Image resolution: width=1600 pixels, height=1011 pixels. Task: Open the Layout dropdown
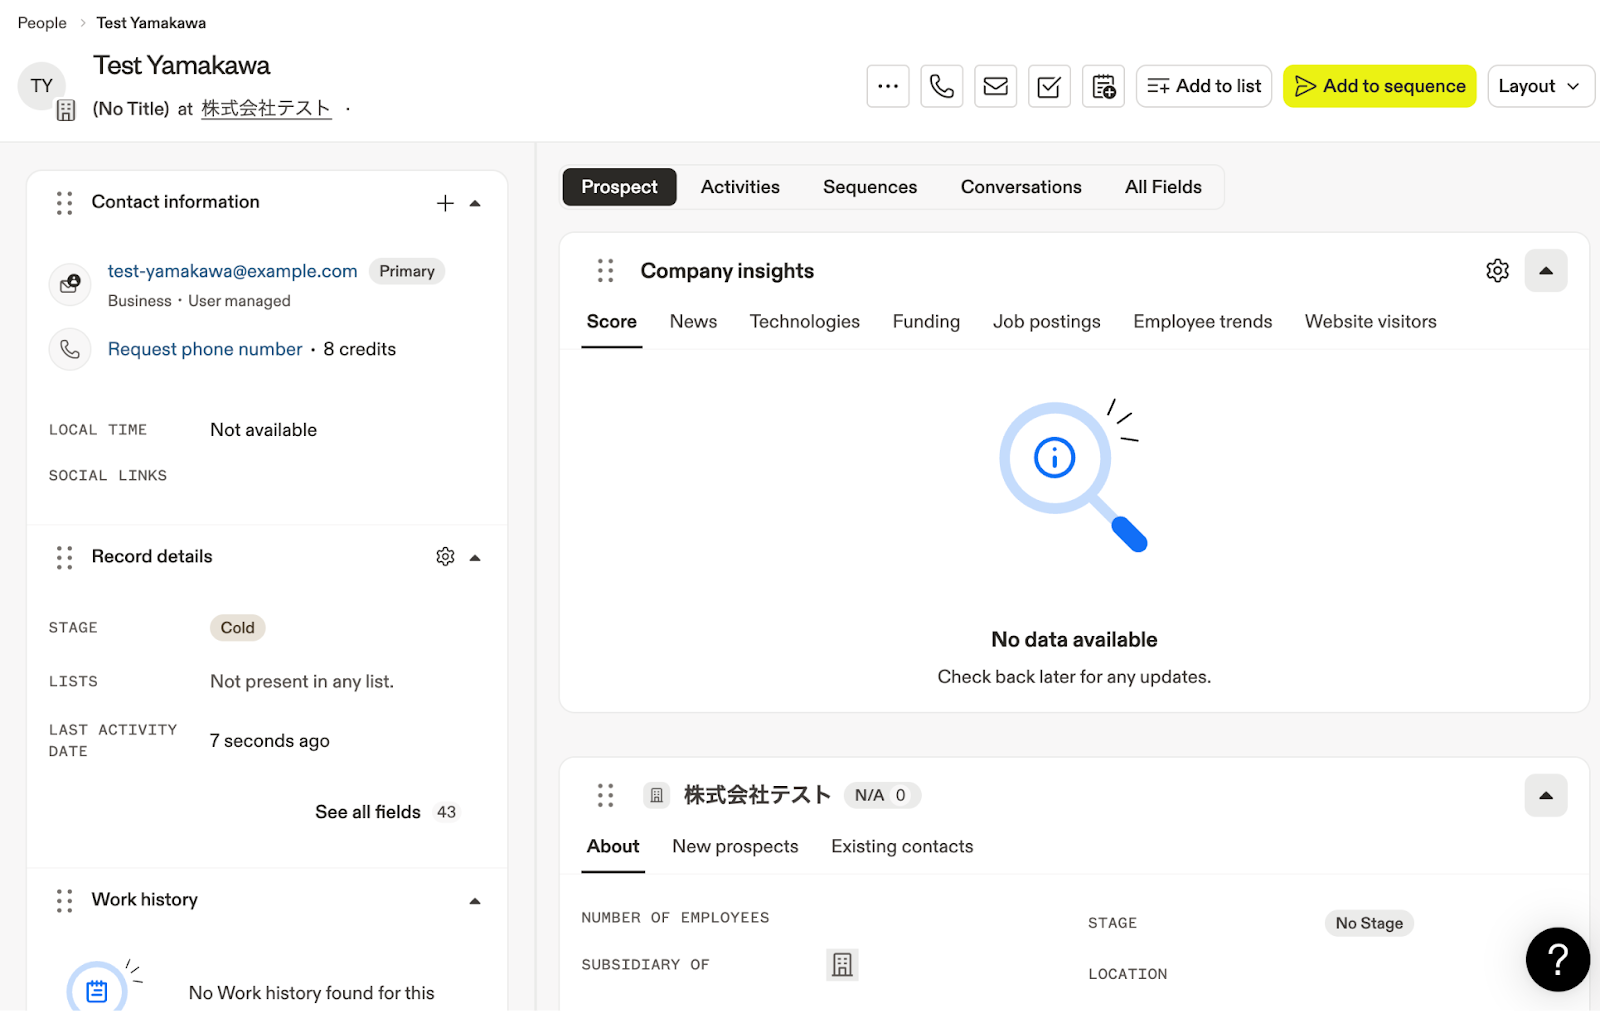click(x=1539, y=86)
